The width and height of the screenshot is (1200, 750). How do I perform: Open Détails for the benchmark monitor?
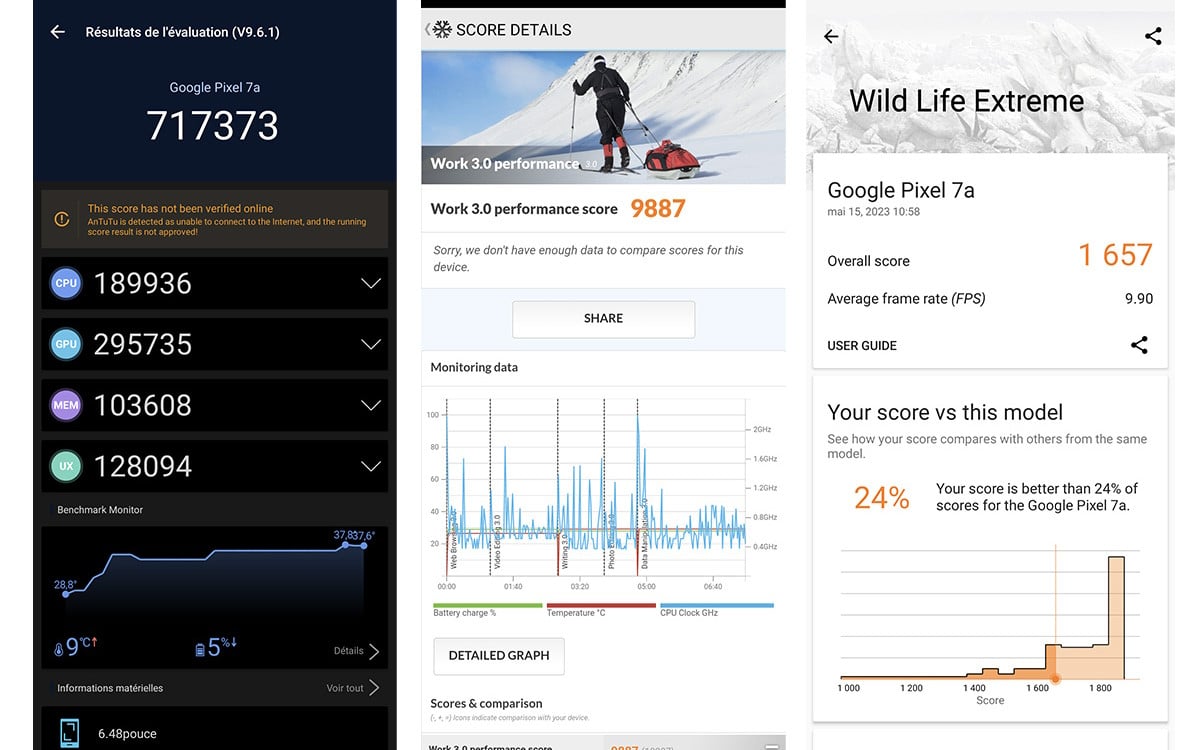356,651
